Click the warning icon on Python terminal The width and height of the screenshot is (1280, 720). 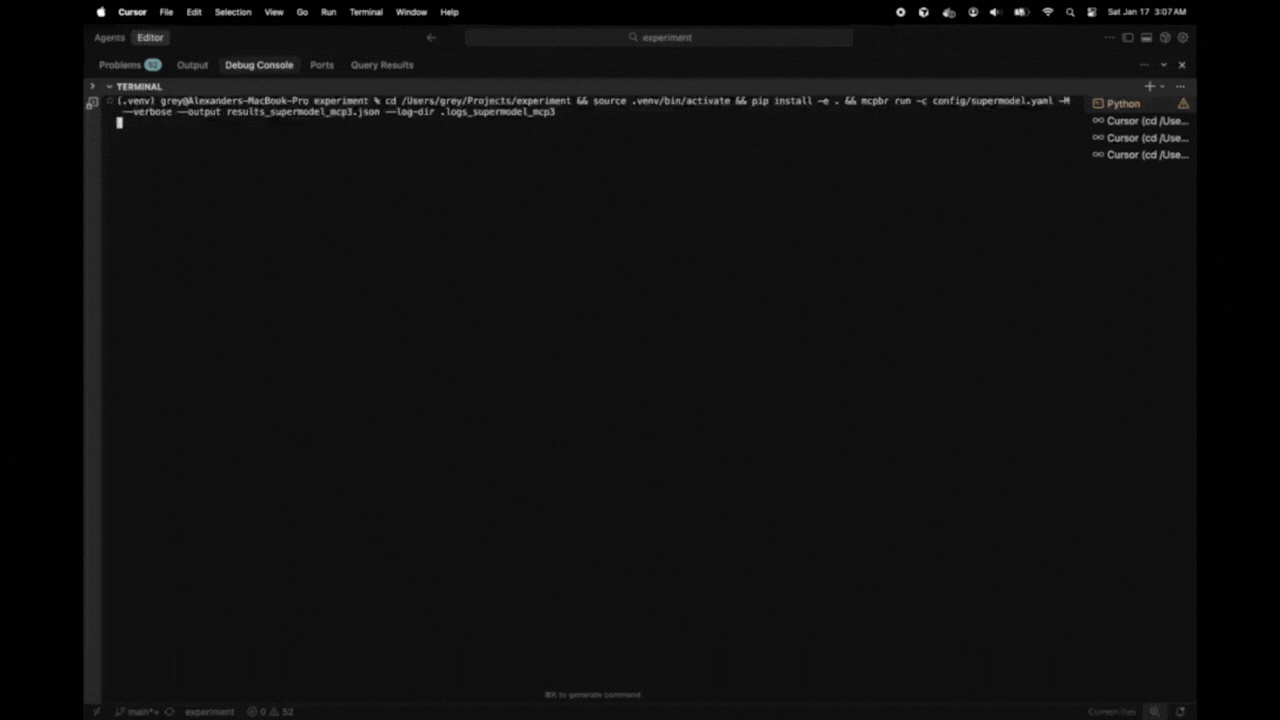[1184, 104]
